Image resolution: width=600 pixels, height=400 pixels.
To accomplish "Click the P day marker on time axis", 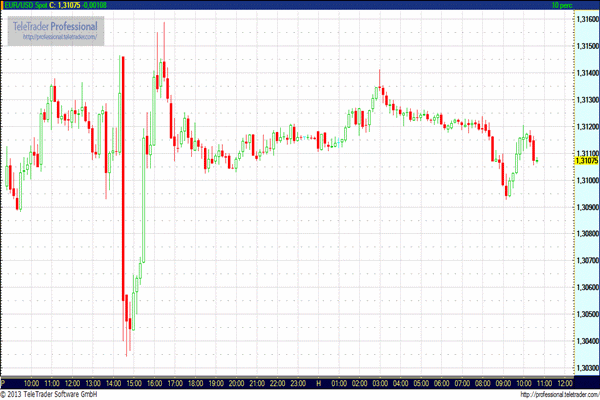I will pyautogui.click(x=3, y=383).
